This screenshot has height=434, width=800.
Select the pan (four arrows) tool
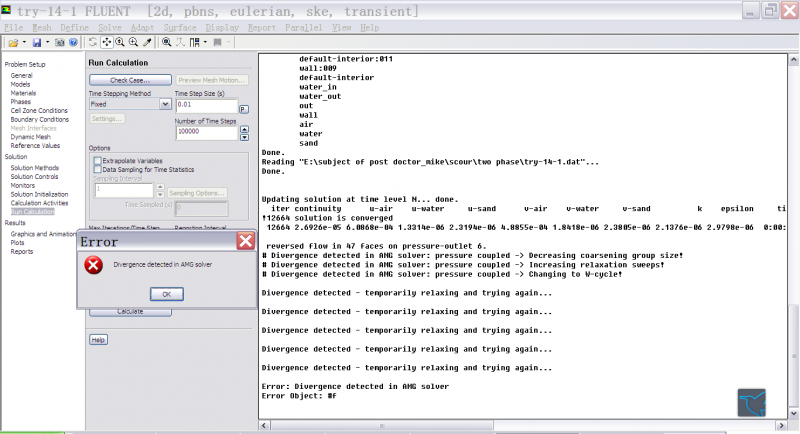coord(107,42)
